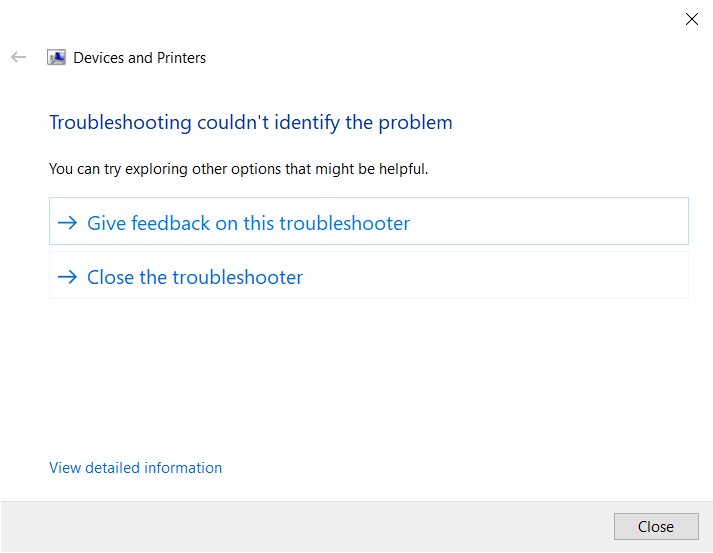This screenshot has height=553, width=713.
Task: Open View detailed information link
Action: [136, 468]
